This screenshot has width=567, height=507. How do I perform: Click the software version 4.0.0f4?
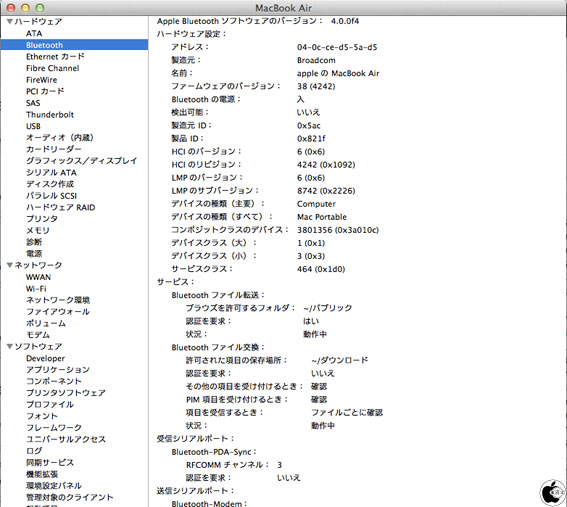tap(345, 21)
